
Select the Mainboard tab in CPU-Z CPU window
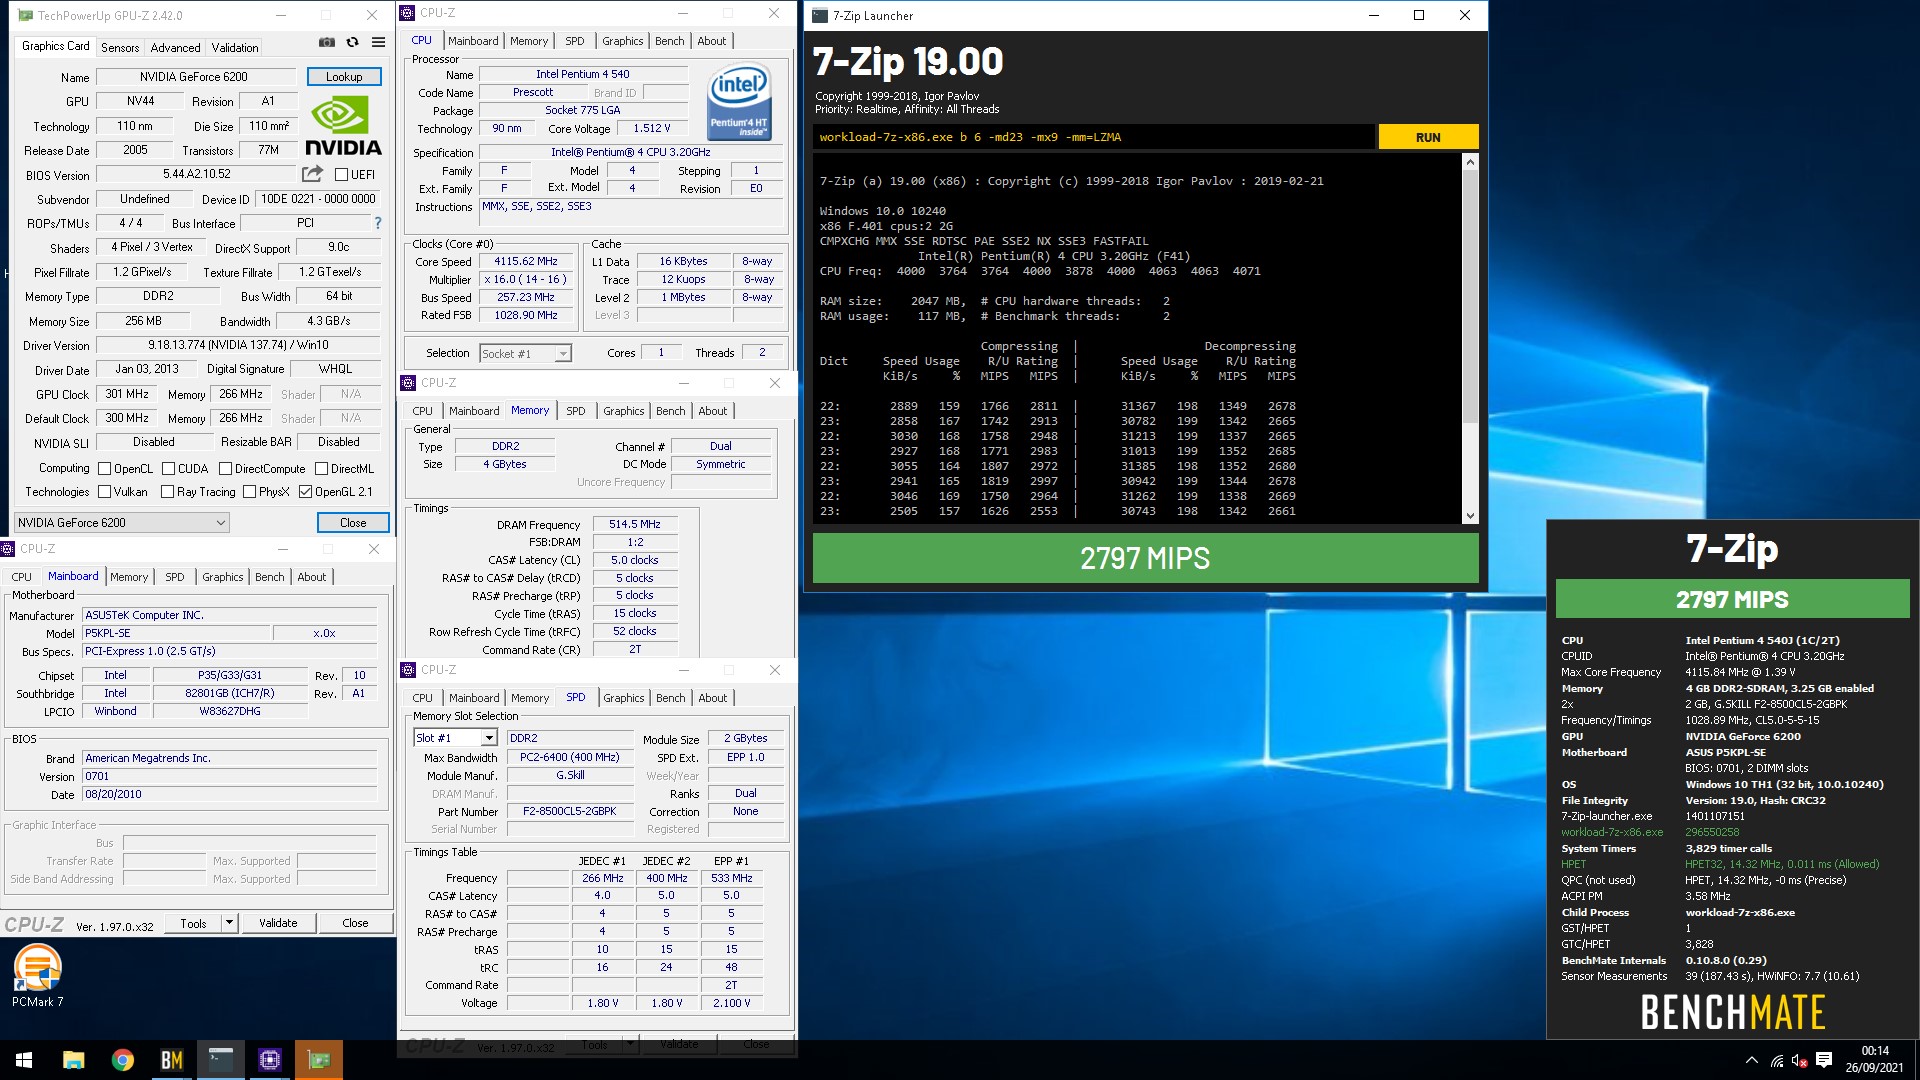[x=473, y=41]
